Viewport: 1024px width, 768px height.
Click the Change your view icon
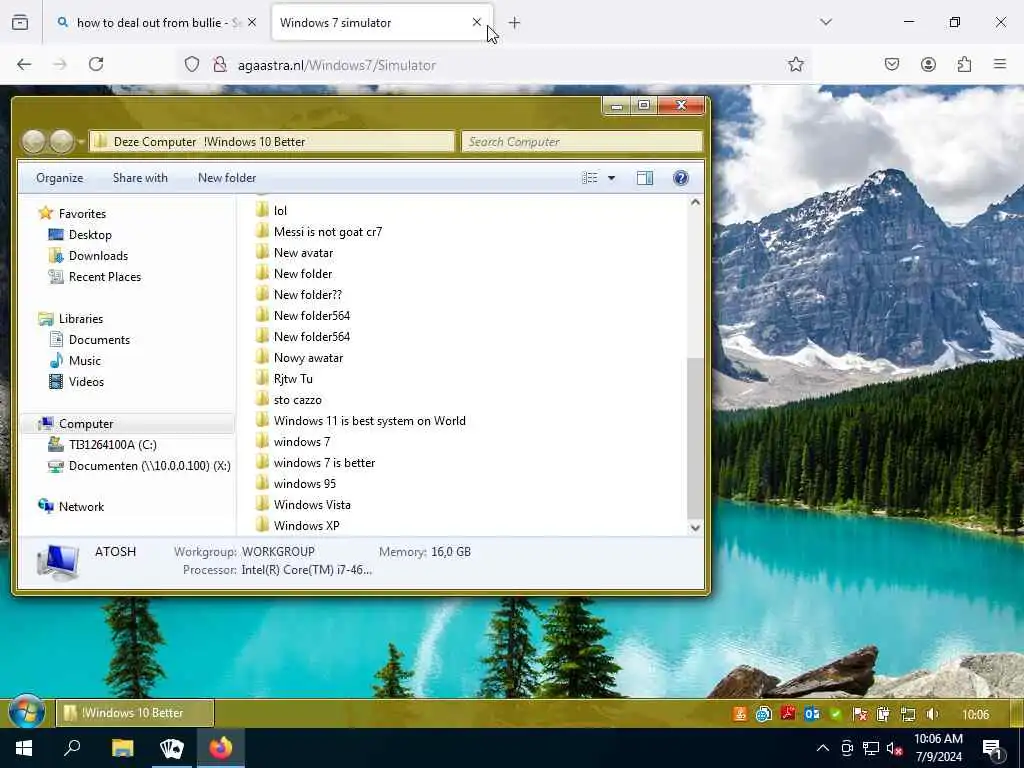[590, 178]
